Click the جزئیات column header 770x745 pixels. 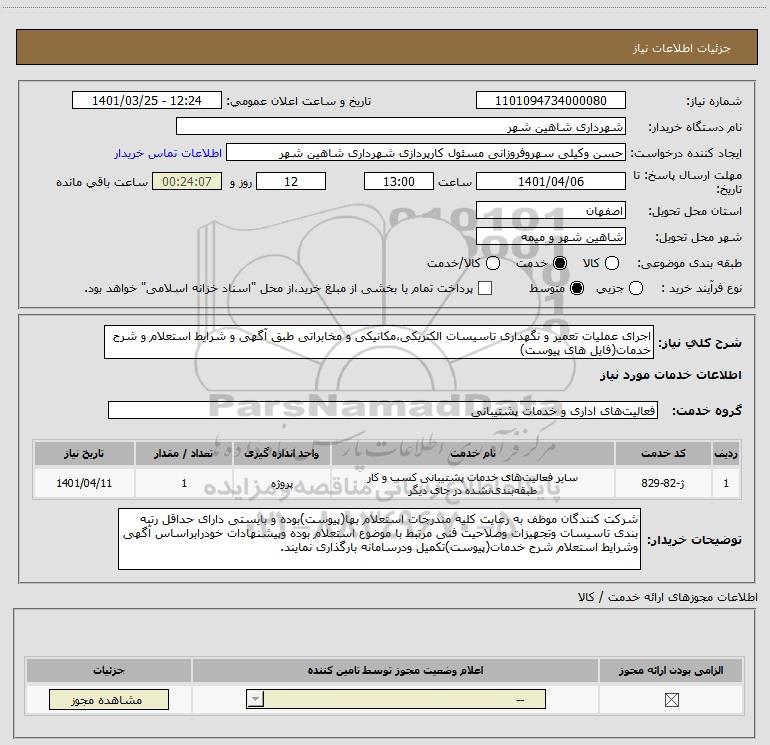pos(109,670)
